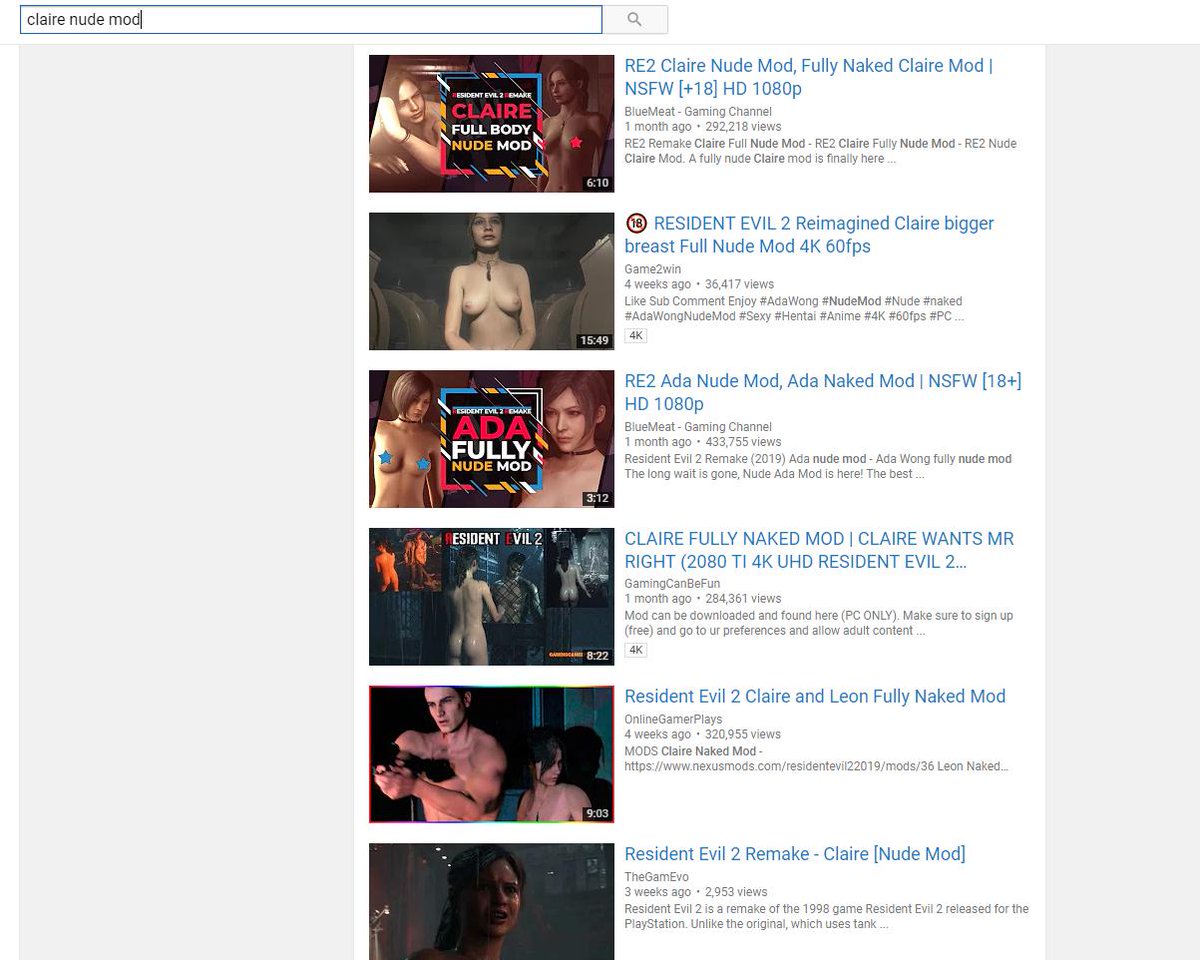This screenshot has width=1200, height=960.
Task: Focus the search input containing 'claire nude mod'
Action: 311,19
